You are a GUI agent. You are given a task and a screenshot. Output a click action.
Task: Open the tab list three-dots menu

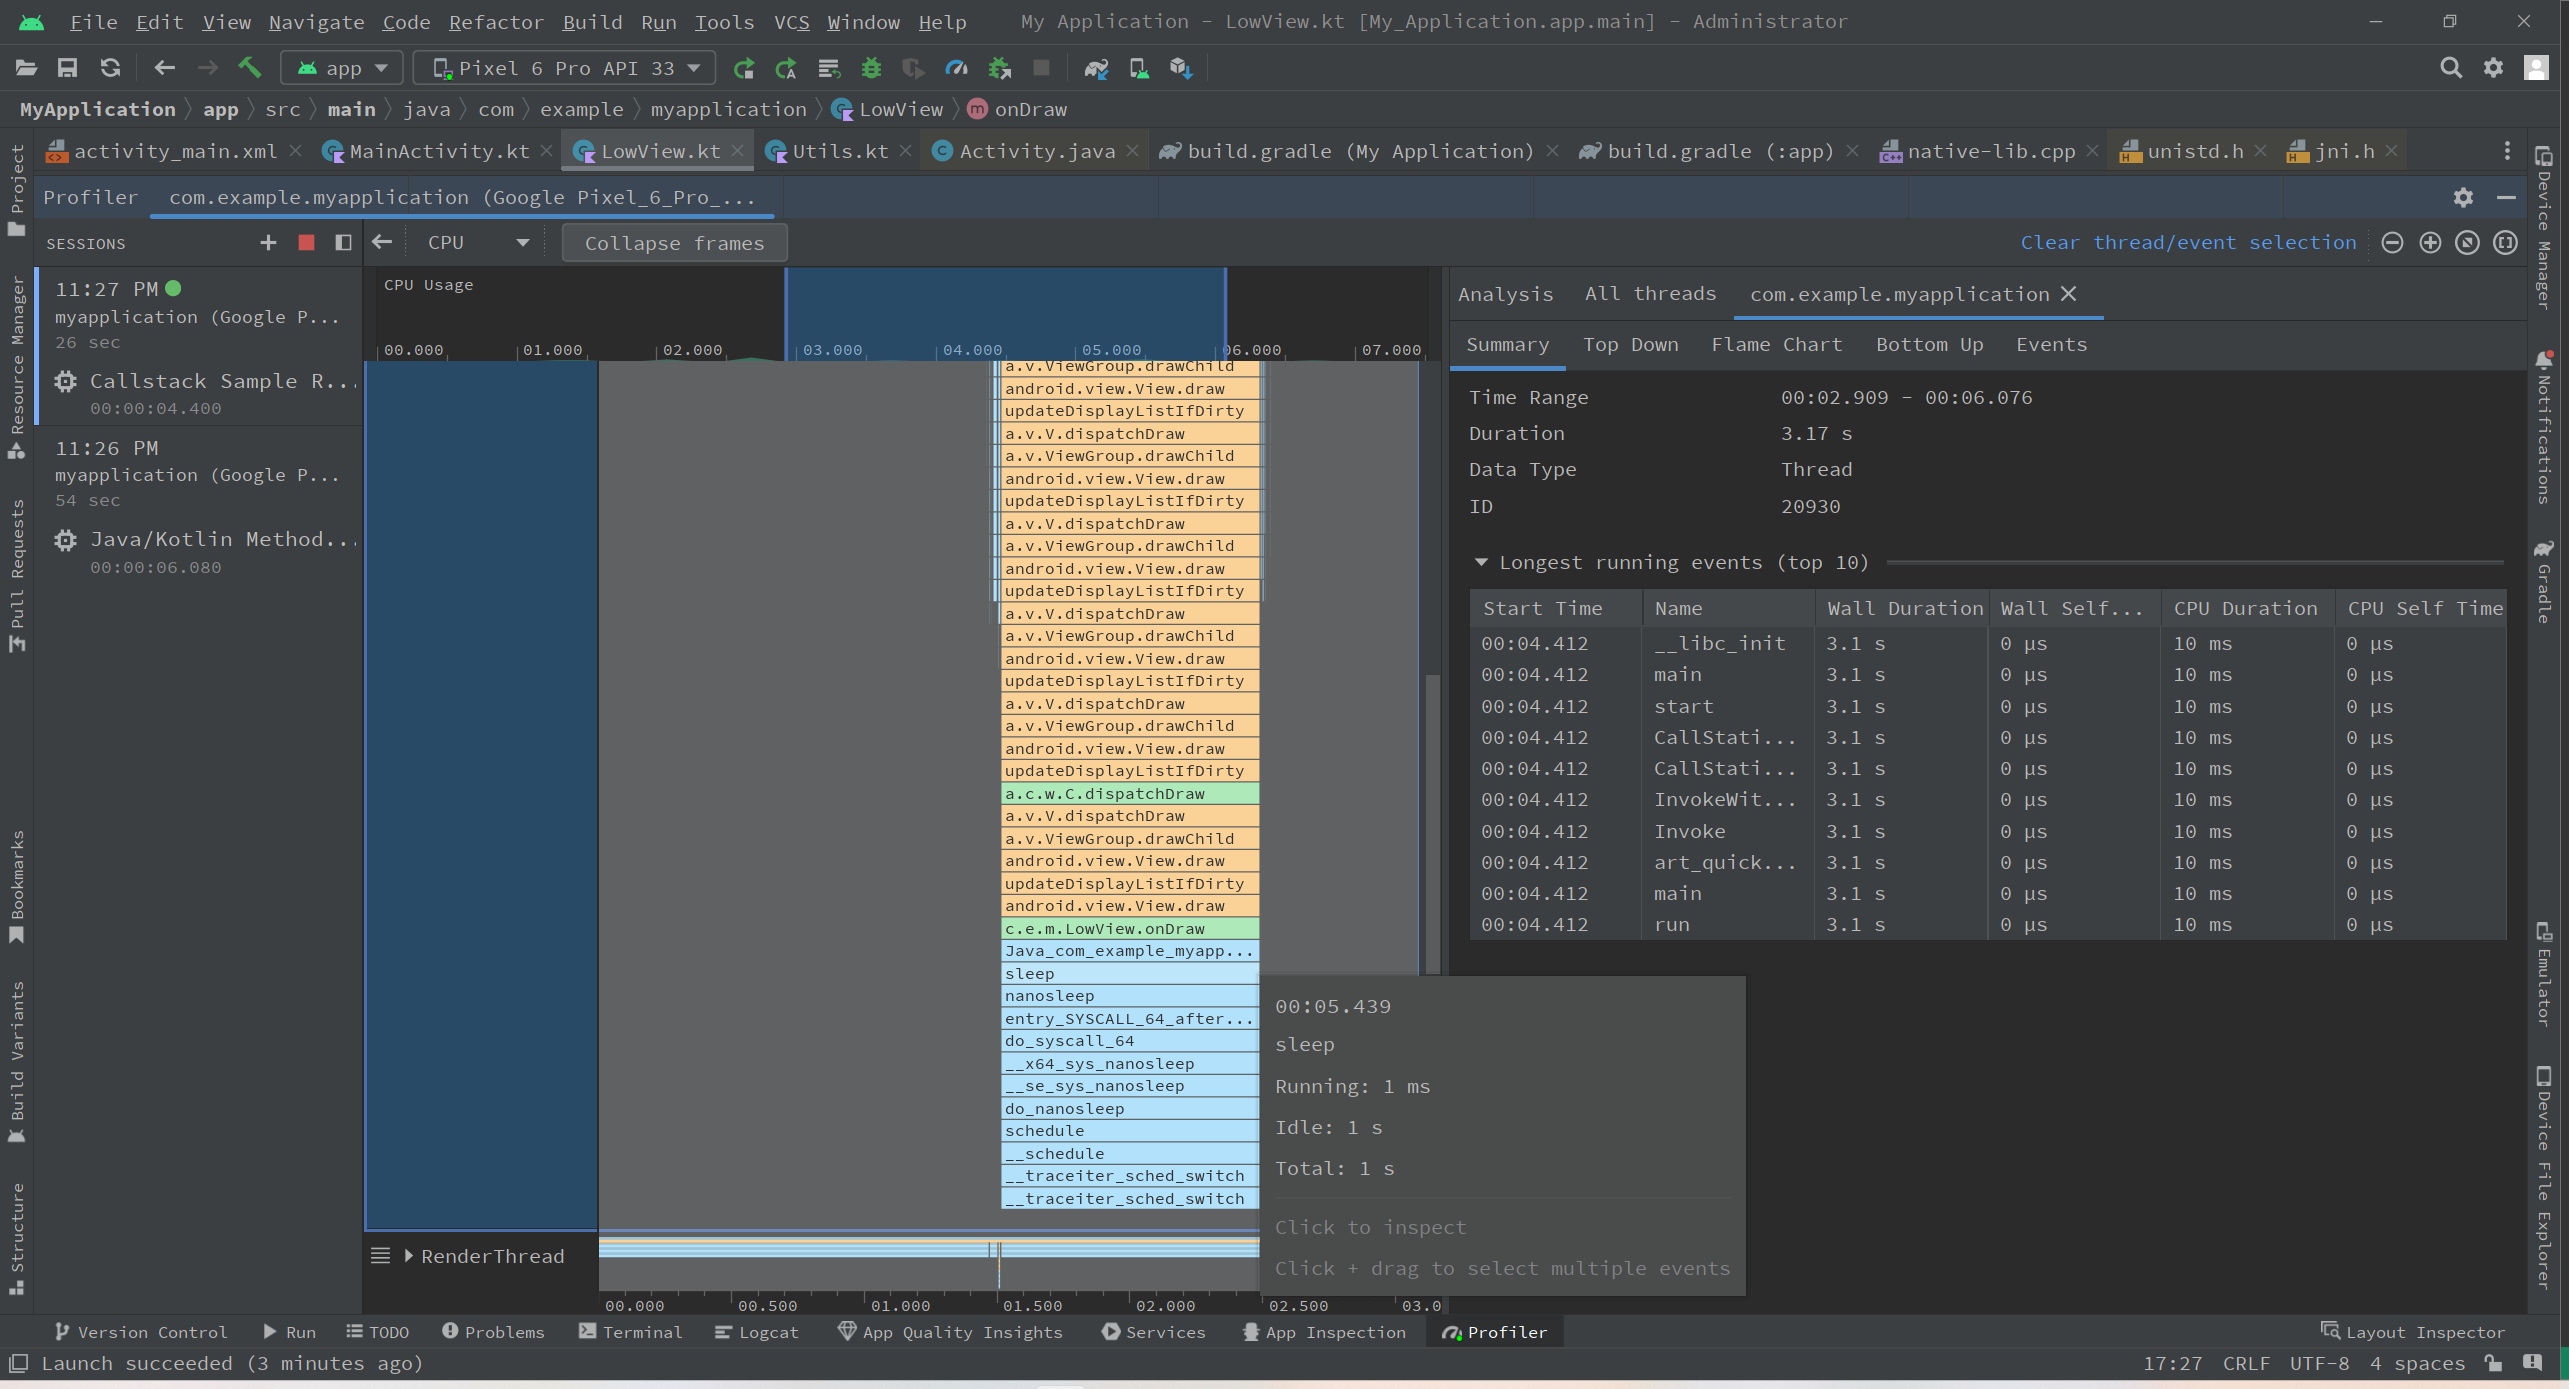pyautogui.click(x=2507, y=151)
